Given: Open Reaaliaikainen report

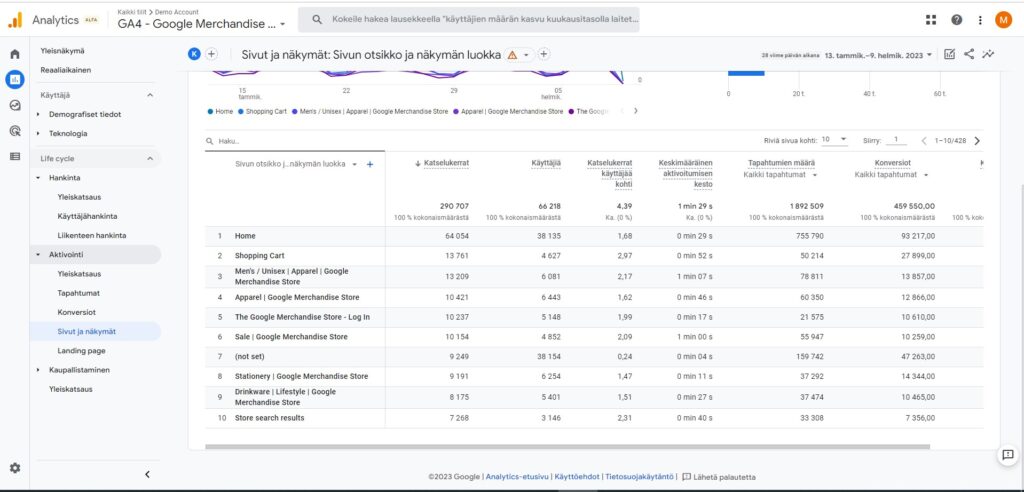Looking at the screenshot, I should (66, 70).
